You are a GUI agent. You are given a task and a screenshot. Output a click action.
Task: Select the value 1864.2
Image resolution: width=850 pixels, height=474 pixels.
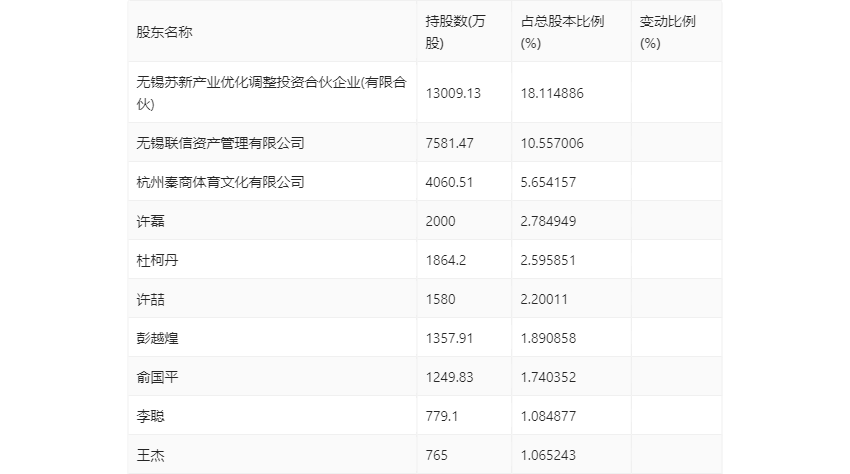446,260
